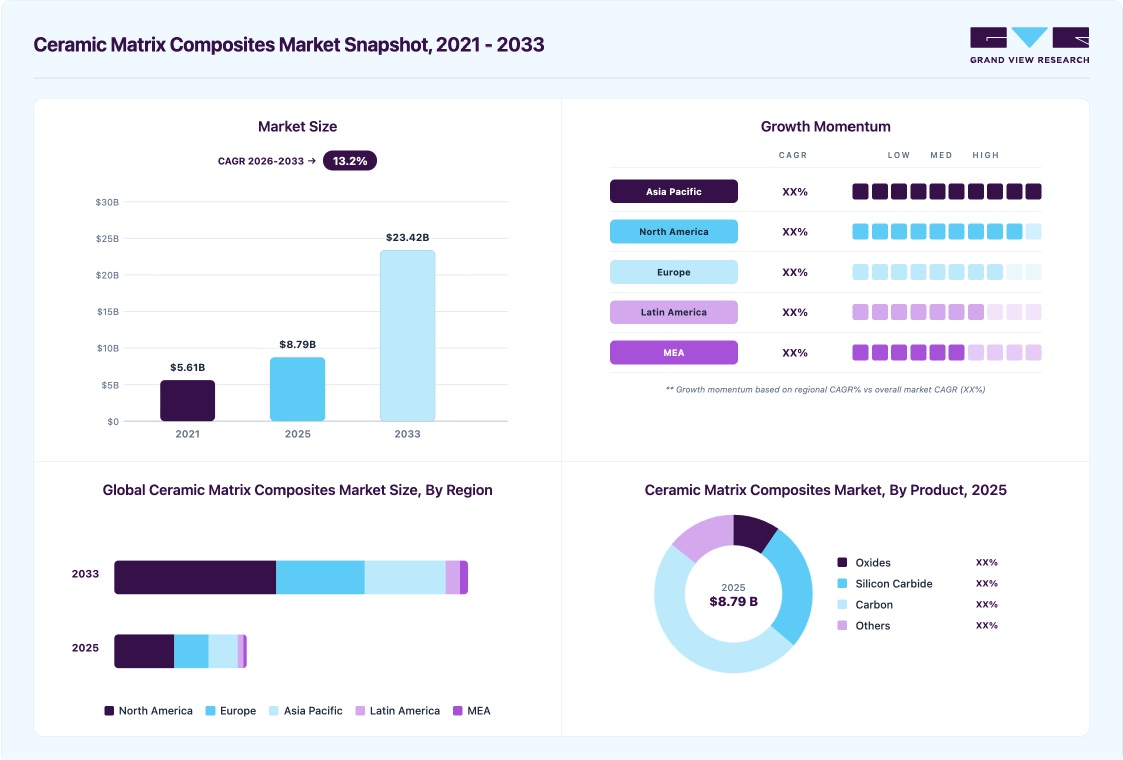Click the LOW momentum column header
This screenshot has height=760, width=1123.
pos(899,155)
